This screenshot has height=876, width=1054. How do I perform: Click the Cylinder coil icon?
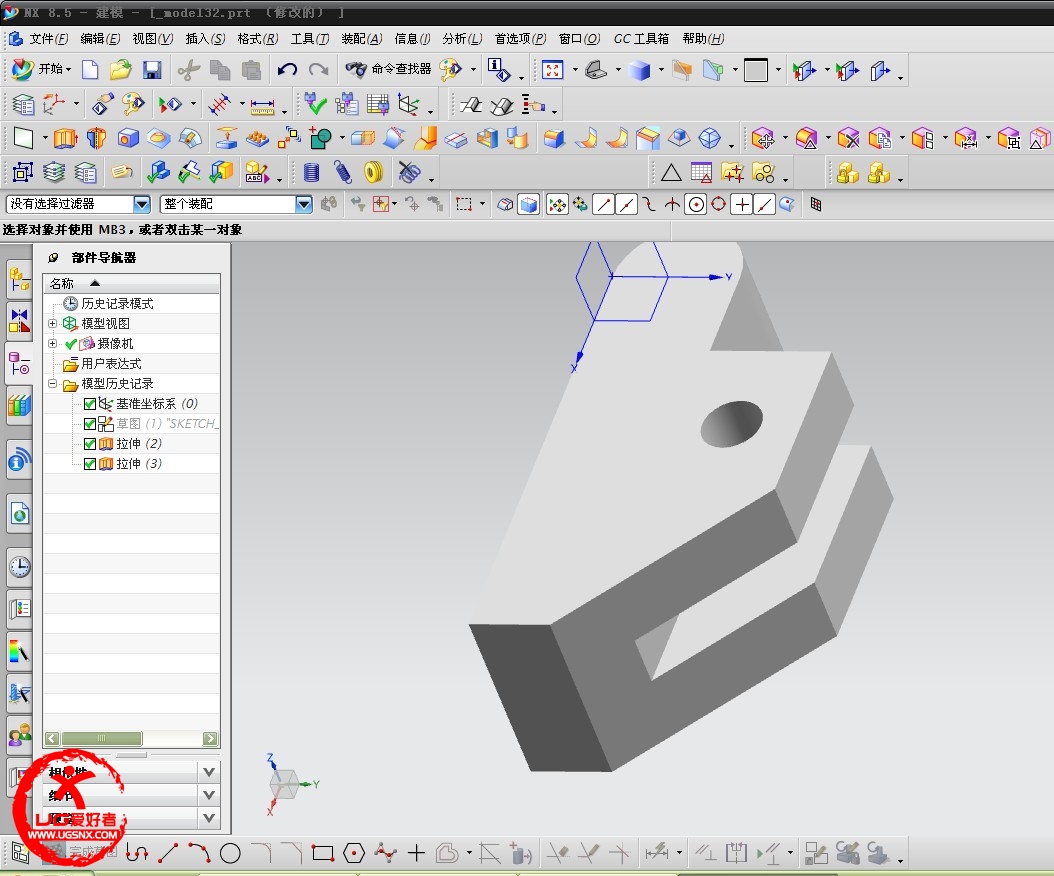point(311,173)
